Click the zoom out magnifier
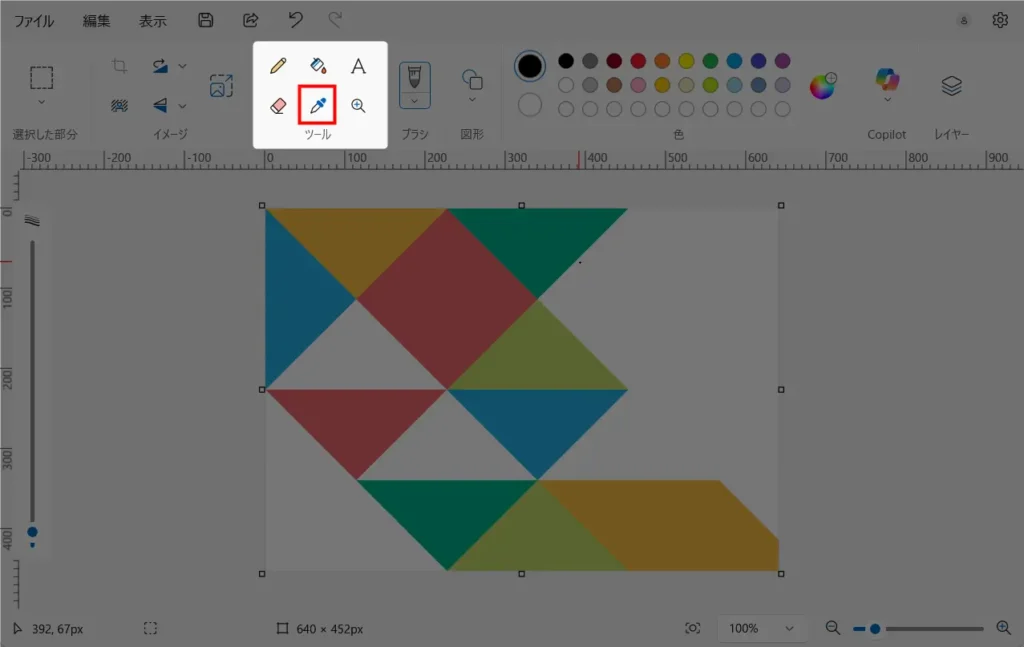 [833, 628]
